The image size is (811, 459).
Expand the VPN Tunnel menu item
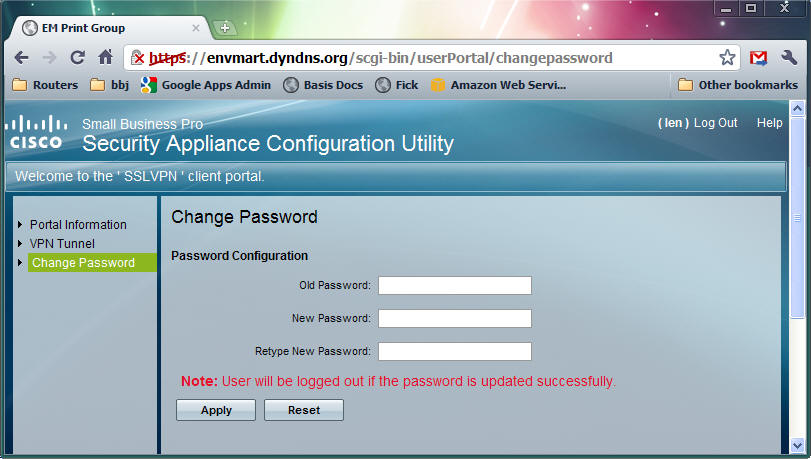point(62,244)
